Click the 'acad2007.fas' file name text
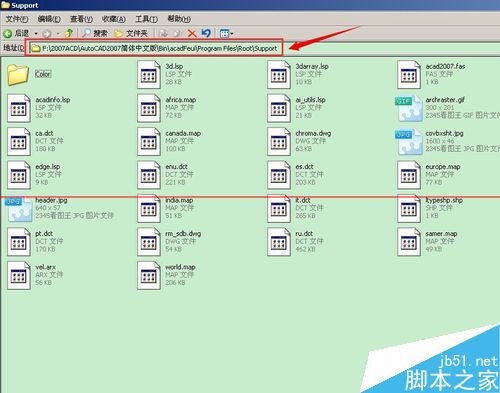Image resolution: width=500 pixels, height=393 pixels. [x=445, y=66]
